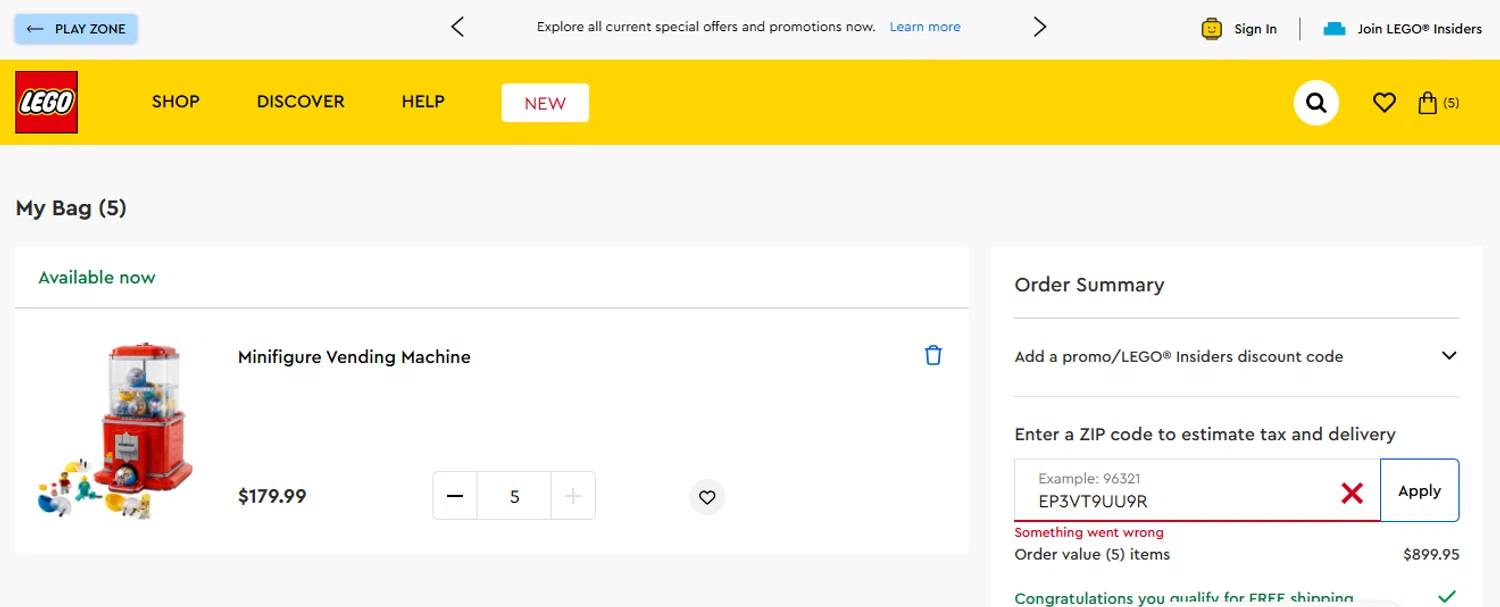Click the 'Order Summary' heading

1089,285
